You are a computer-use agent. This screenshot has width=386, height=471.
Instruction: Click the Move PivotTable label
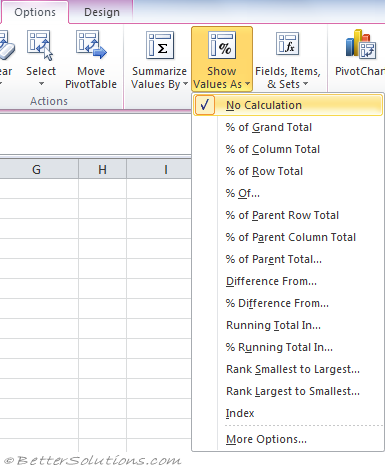(x=91, y=78)
